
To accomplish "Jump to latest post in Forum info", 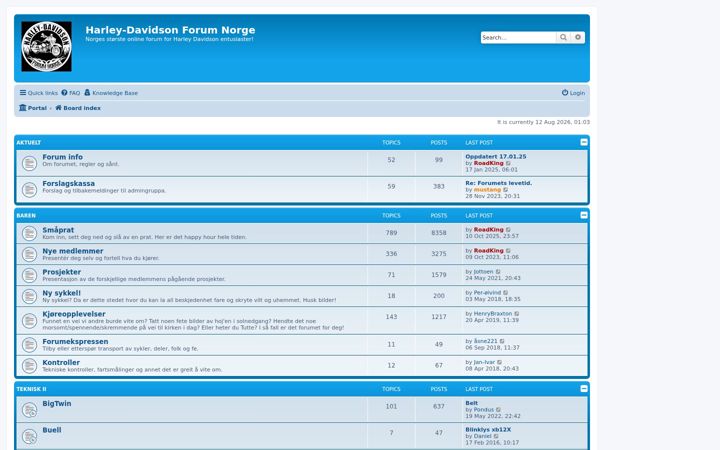I will 508,163.
